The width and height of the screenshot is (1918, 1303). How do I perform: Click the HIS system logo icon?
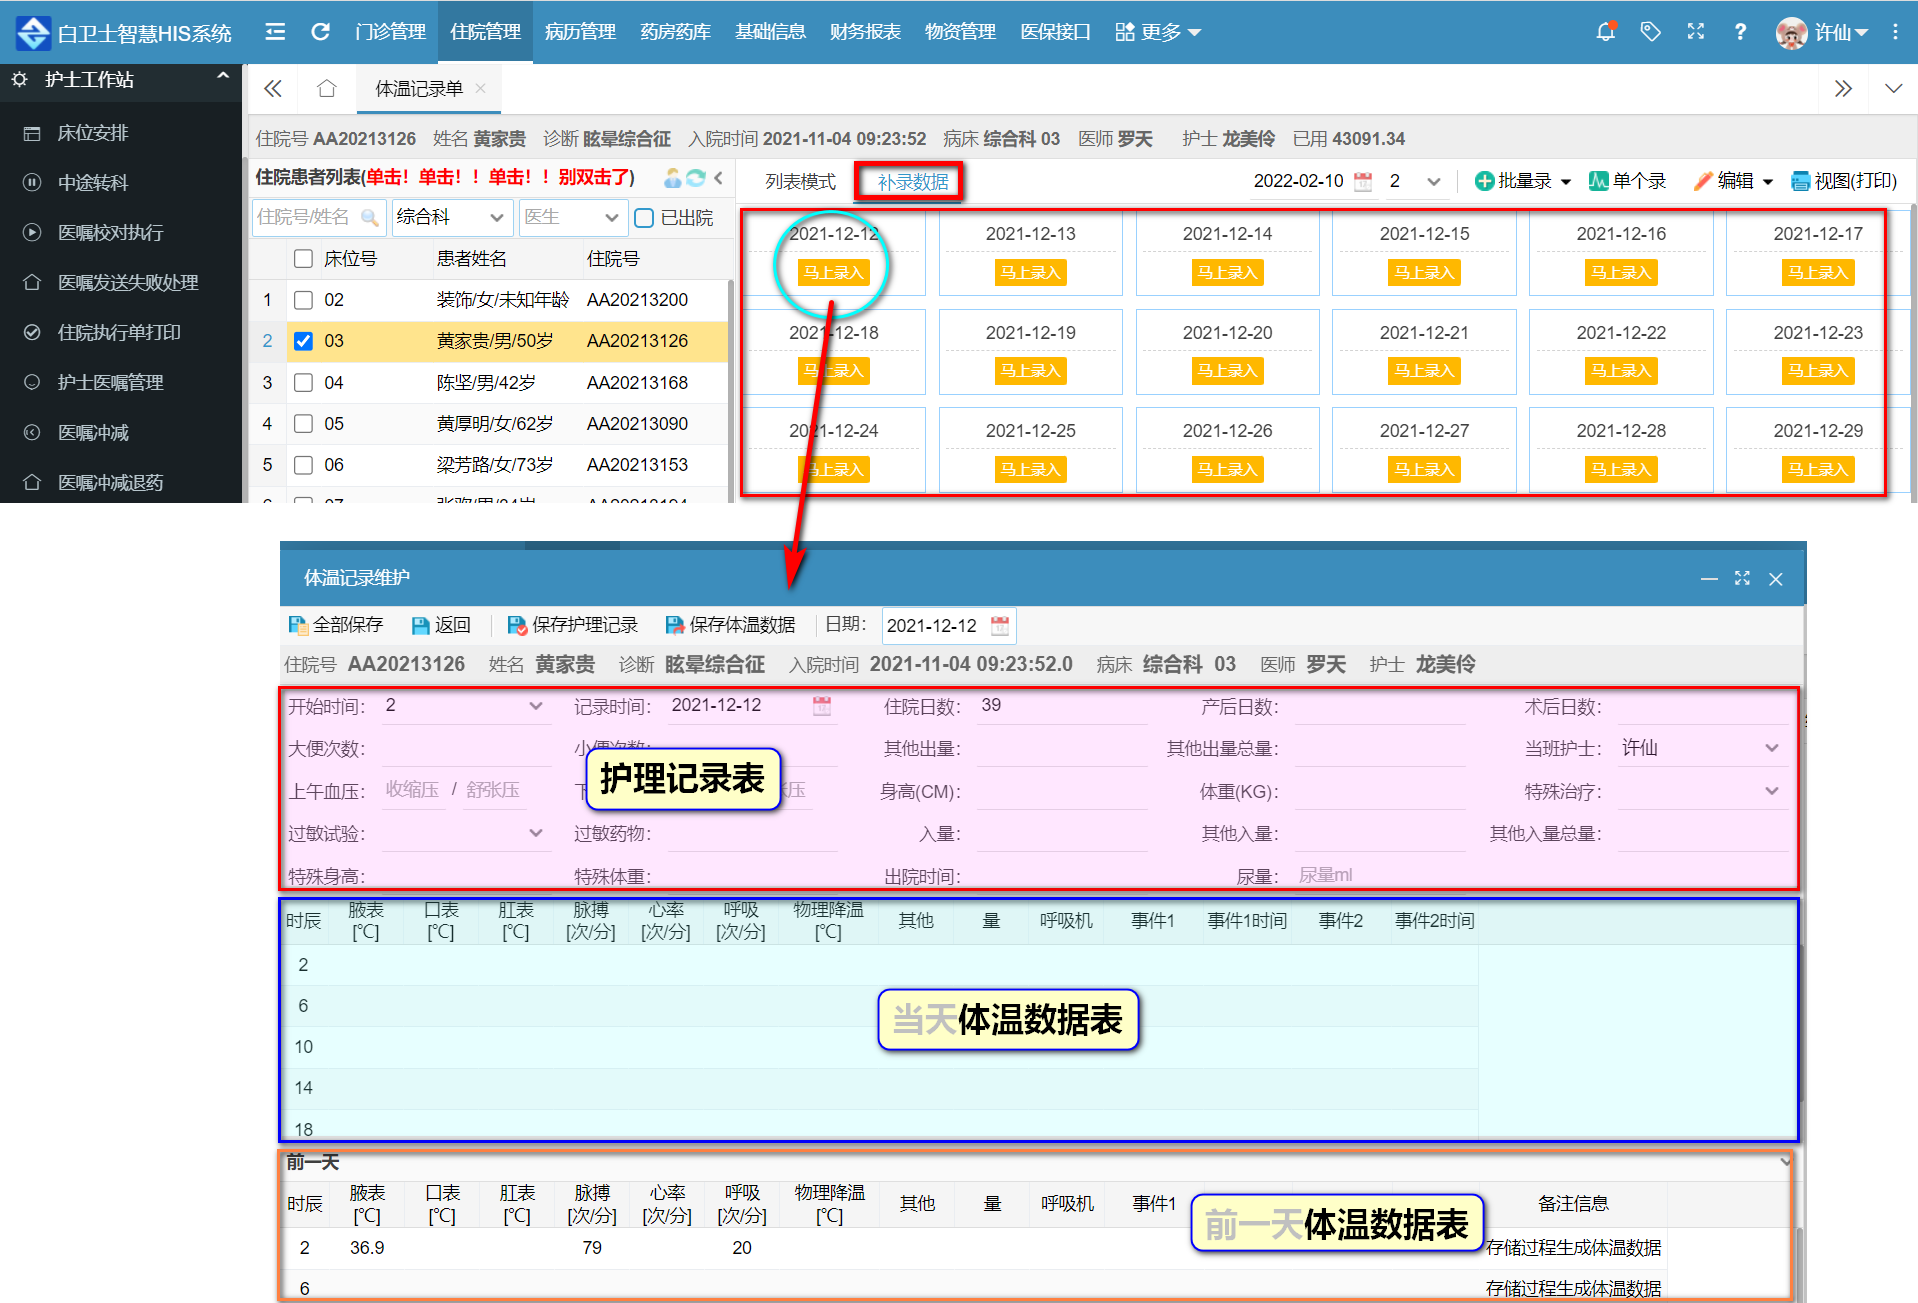33,33
